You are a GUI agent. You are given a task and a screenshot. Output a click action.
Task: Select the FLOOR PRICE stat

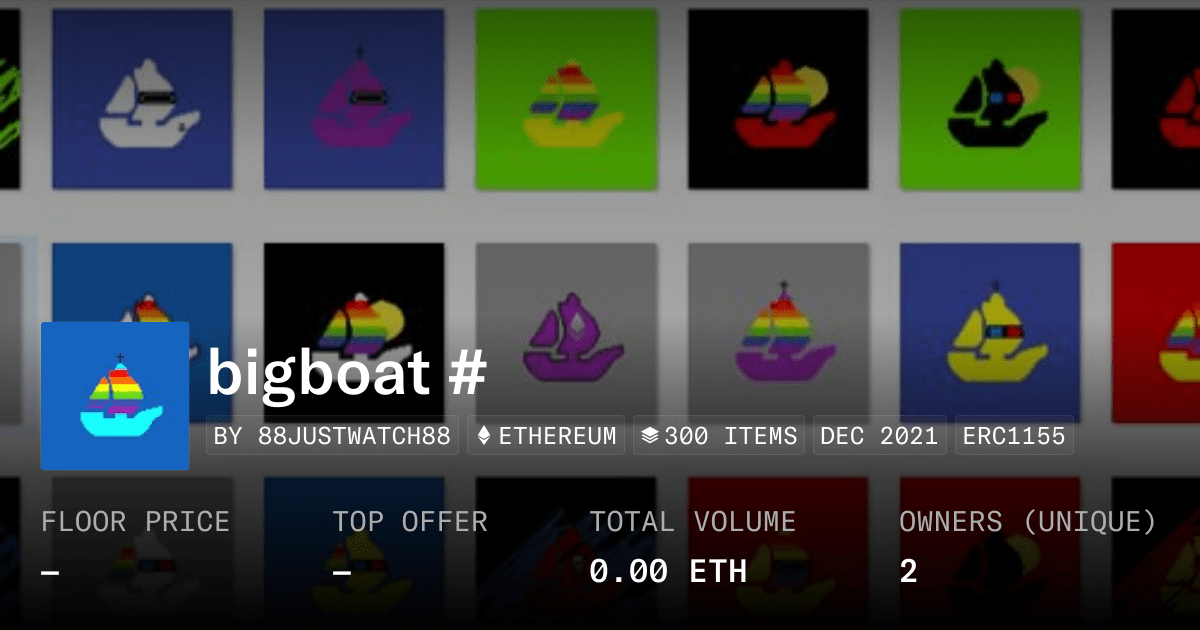click(135, 547)
